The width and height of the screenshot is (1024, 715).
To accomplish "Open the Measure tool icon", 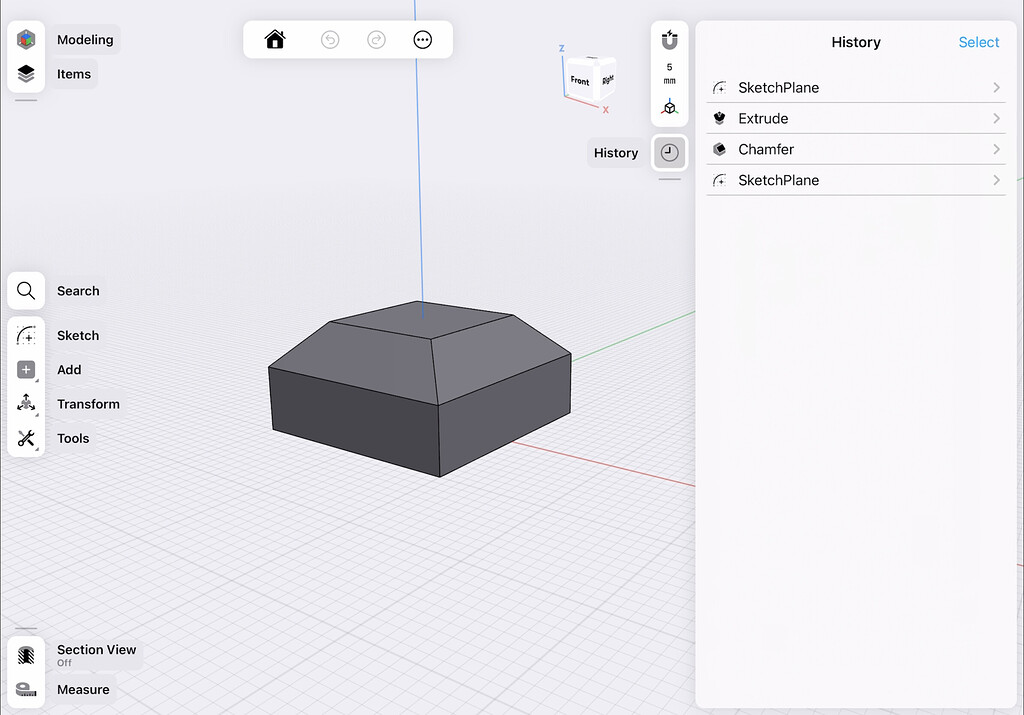I will pos(25,689).
